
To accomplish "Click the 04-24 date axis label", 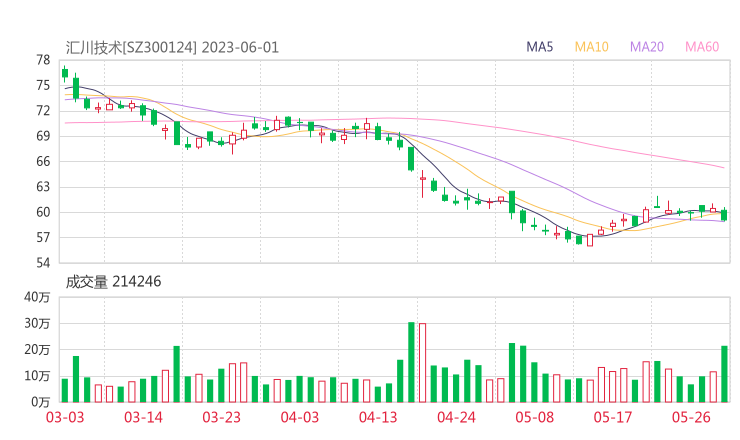I will pos(456,417).
